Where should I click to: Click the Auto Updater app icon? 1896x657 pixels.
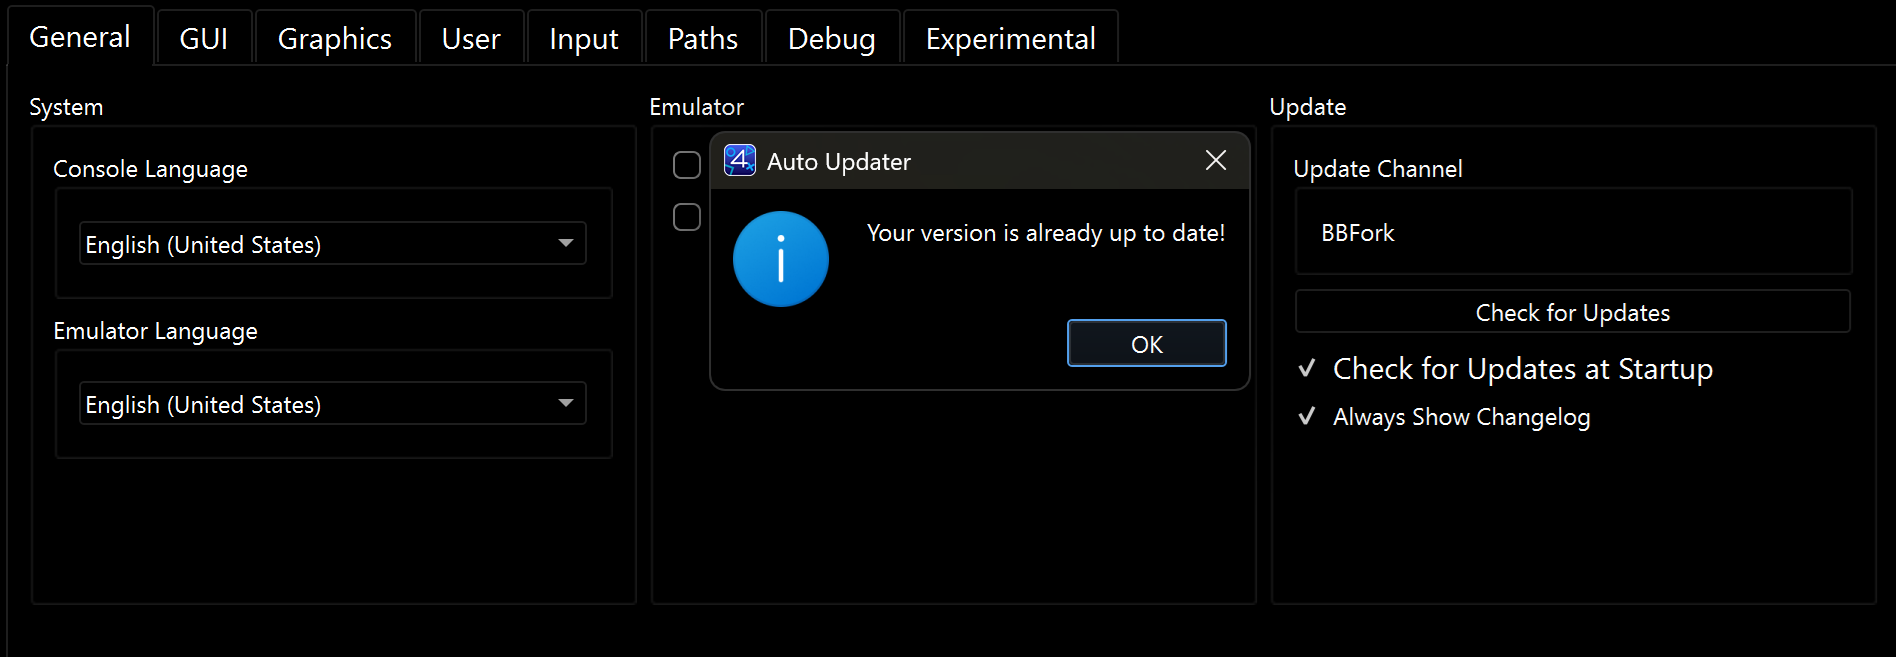[x=739, y=160]
